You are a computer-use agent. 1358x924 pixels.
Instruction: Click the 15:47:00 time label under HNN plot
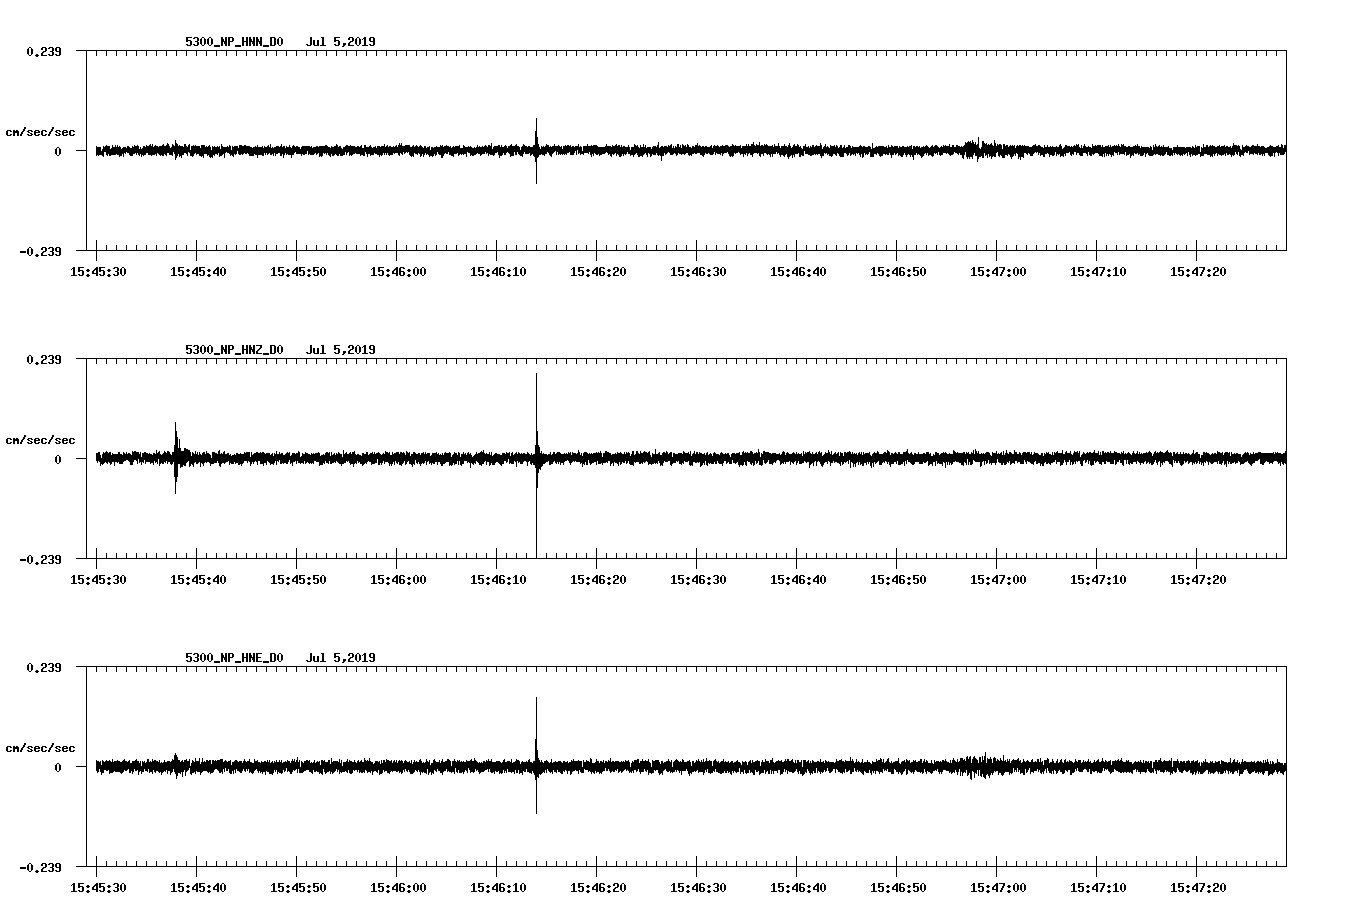coord(998,271)
